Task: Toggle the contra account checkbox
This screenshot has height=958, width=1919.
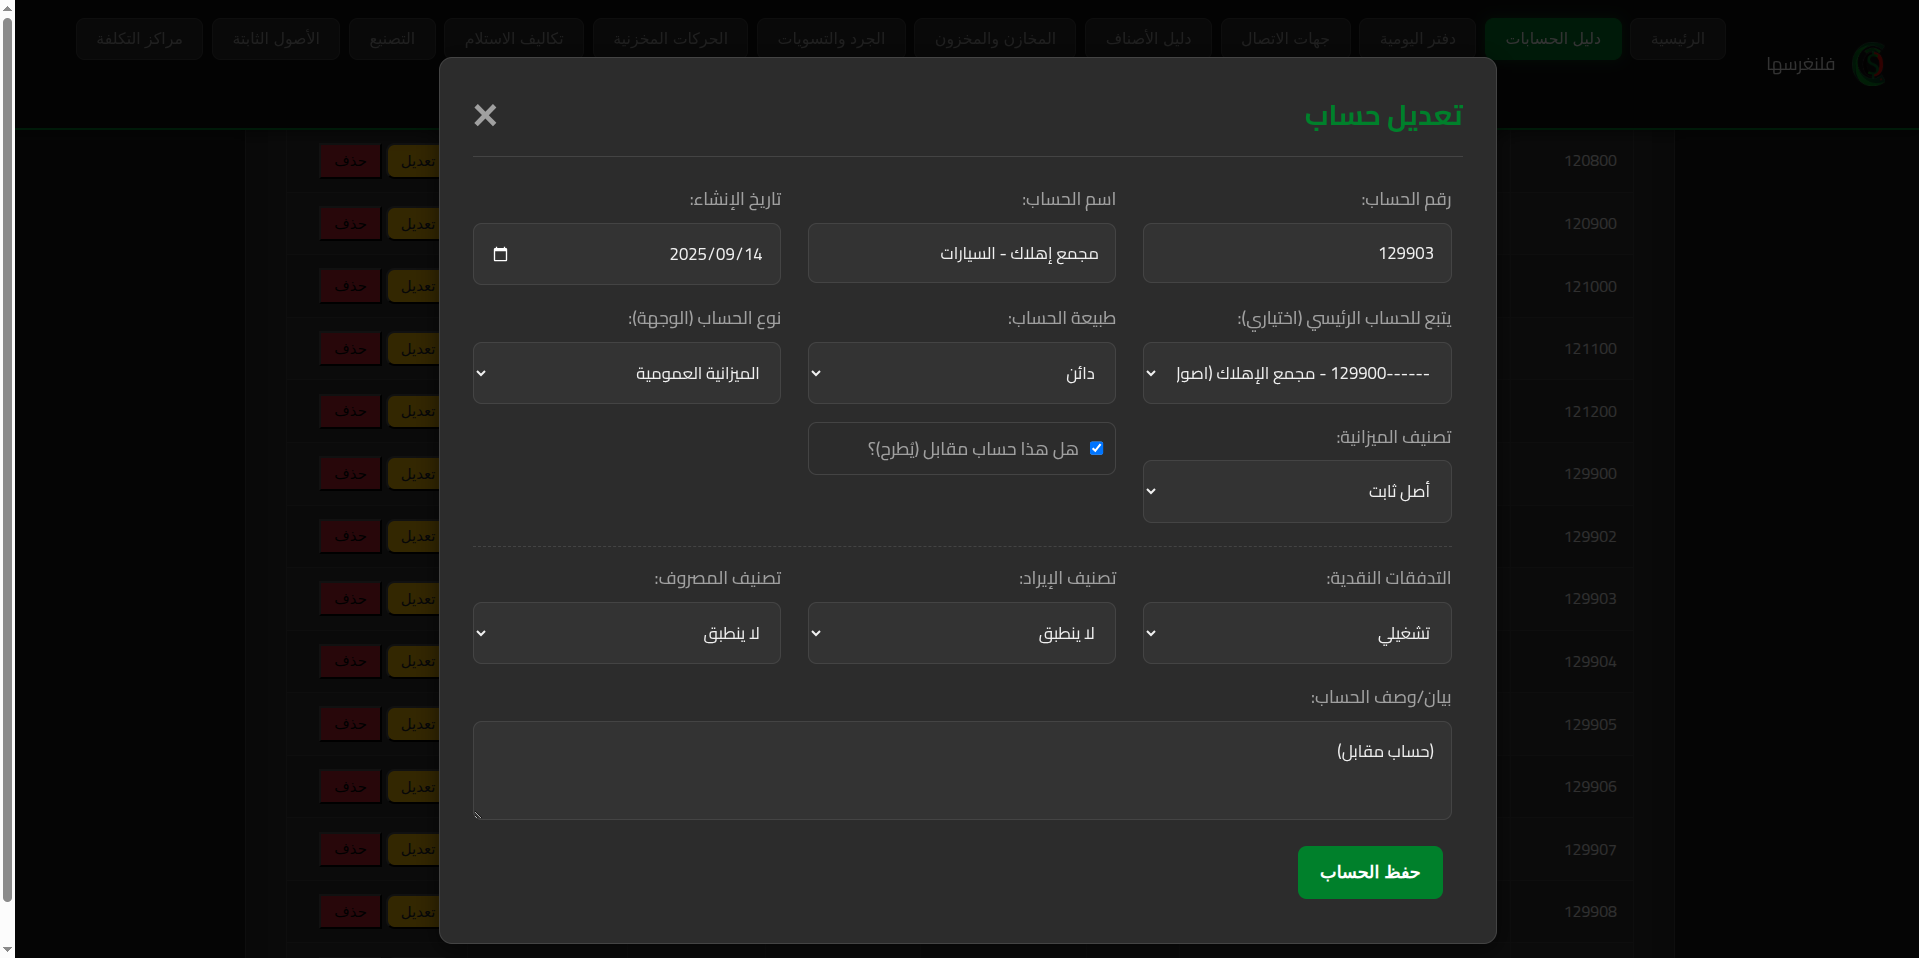Action: coord(1097,448)
